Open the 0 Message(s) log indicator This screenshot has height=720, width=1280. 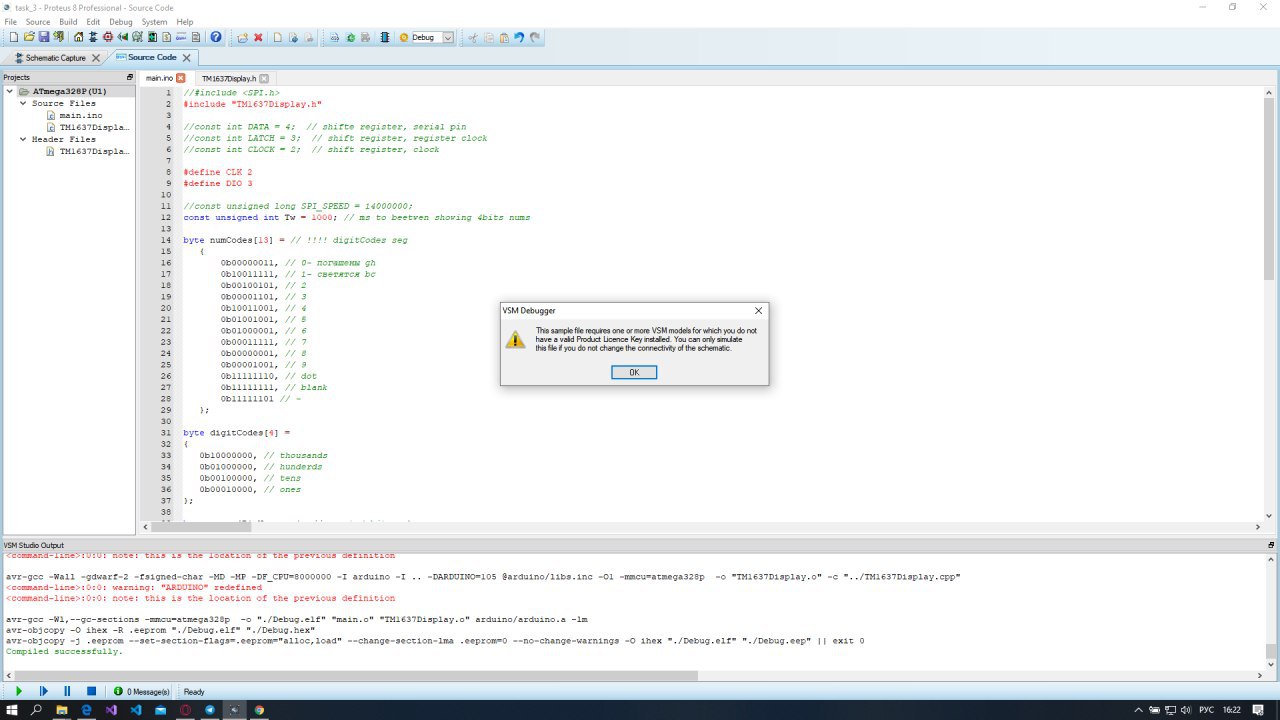141,692
